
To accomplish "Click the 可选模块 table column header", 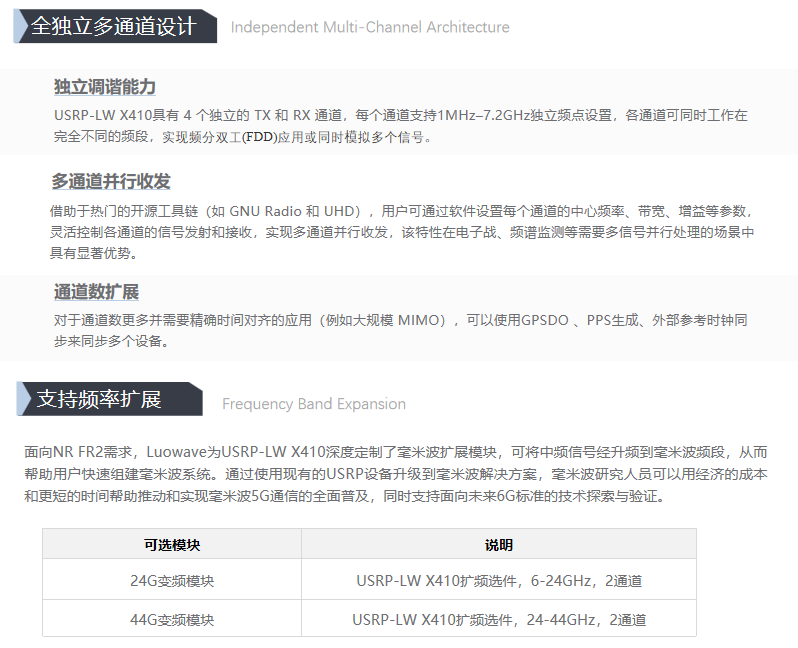I will (x=172, y=545).
